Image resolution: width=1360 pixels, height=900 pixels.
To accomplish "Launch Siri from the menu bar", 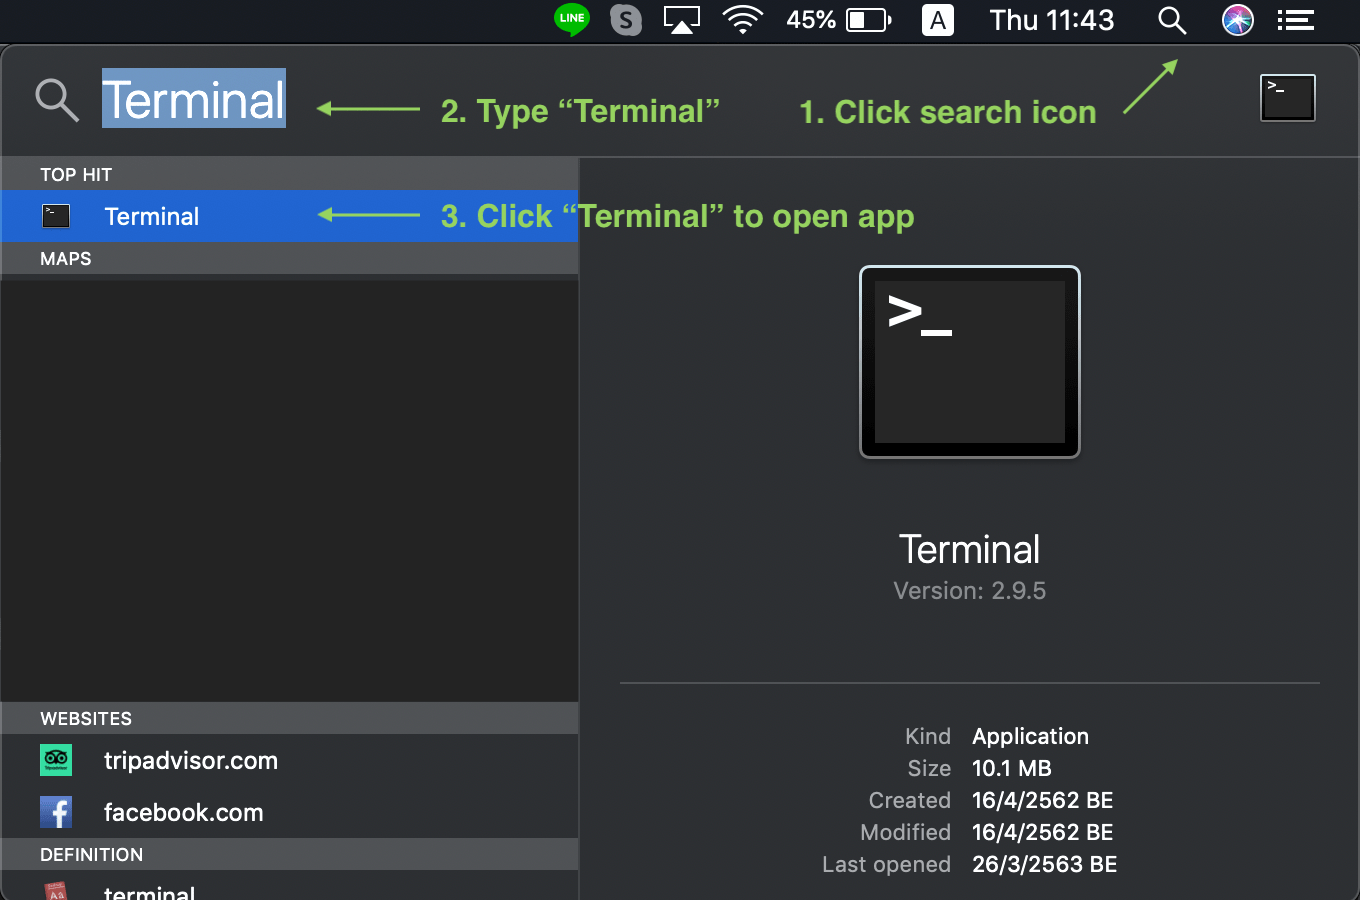I will 1238,20.
